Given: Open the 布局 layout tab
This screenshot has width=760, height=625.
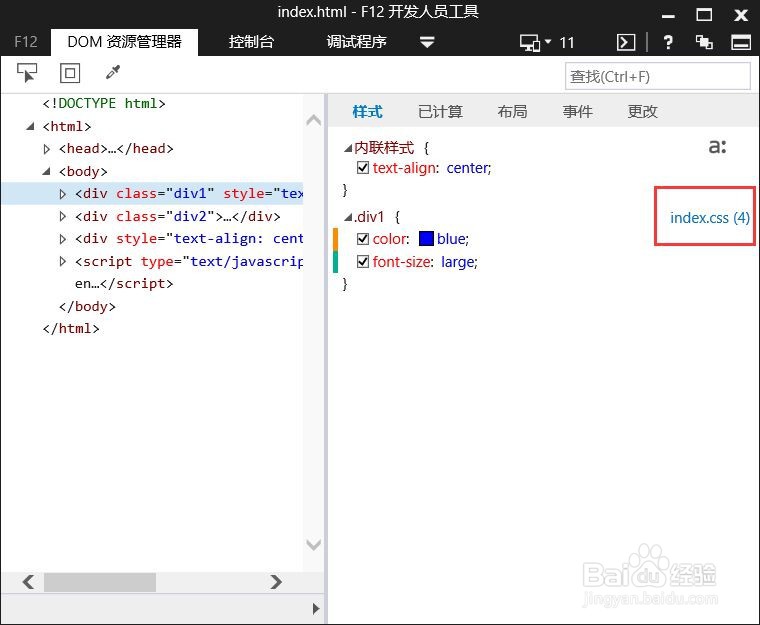Looking at the screenshot, I should click(x=512, y=112).
